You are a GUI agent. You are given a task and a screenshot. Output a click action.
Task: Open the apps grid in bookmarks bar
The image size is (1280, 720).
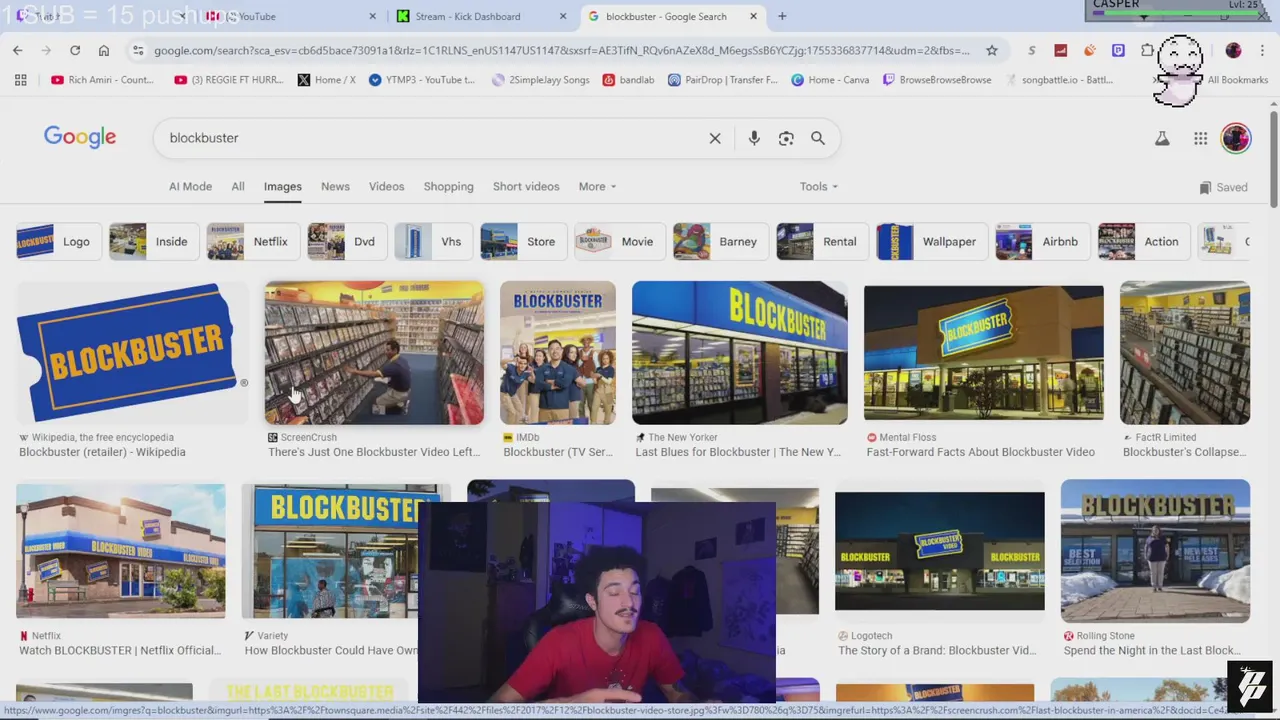(20, 80)
